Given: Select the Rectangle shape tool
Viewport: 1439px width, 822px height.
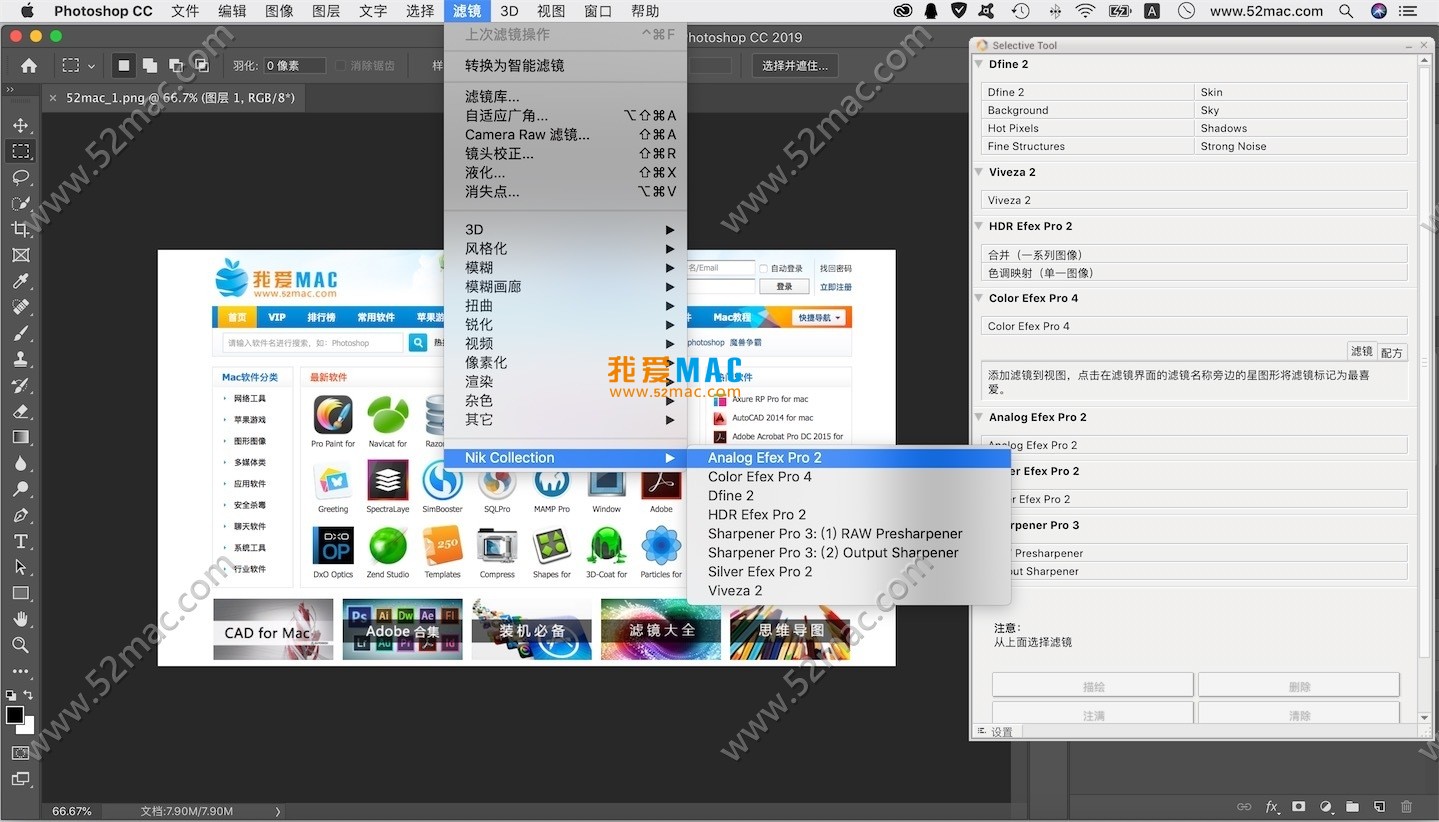Looking at the screenshot, I should point(20,593).
